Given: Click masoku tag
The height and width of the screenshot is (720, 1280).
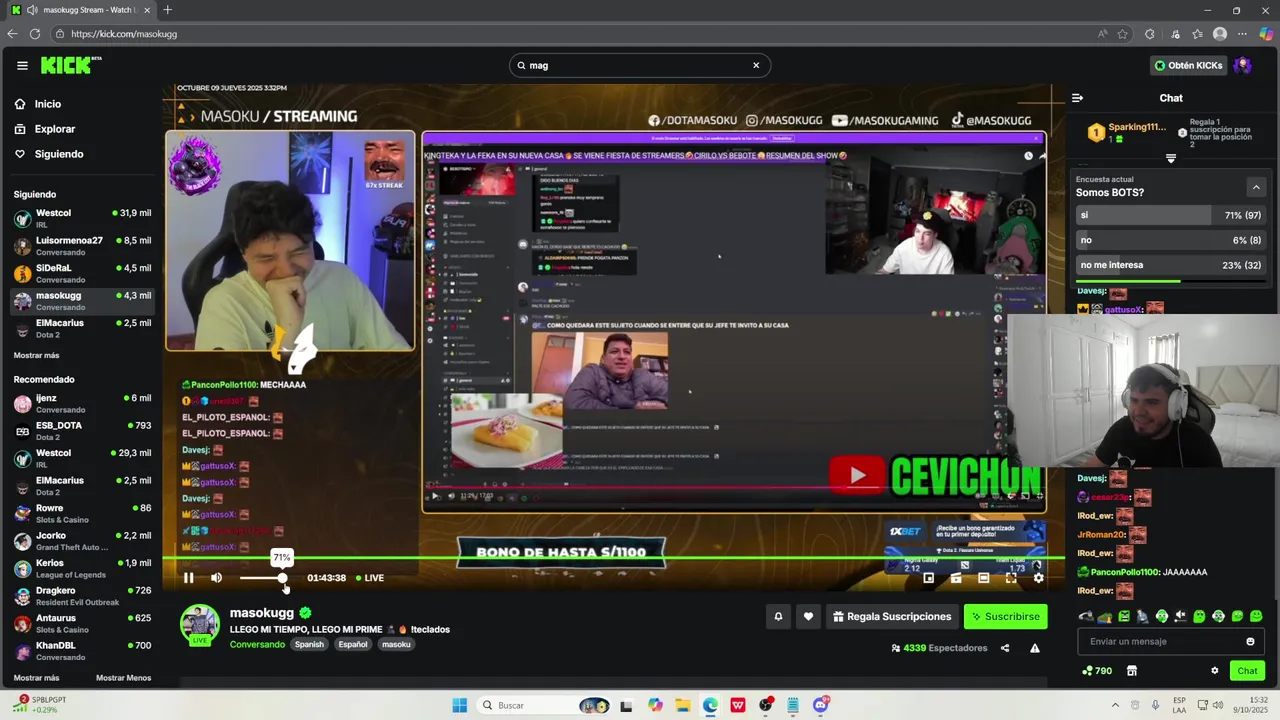Looking at the screenshot, I should (x=396, y=644).
